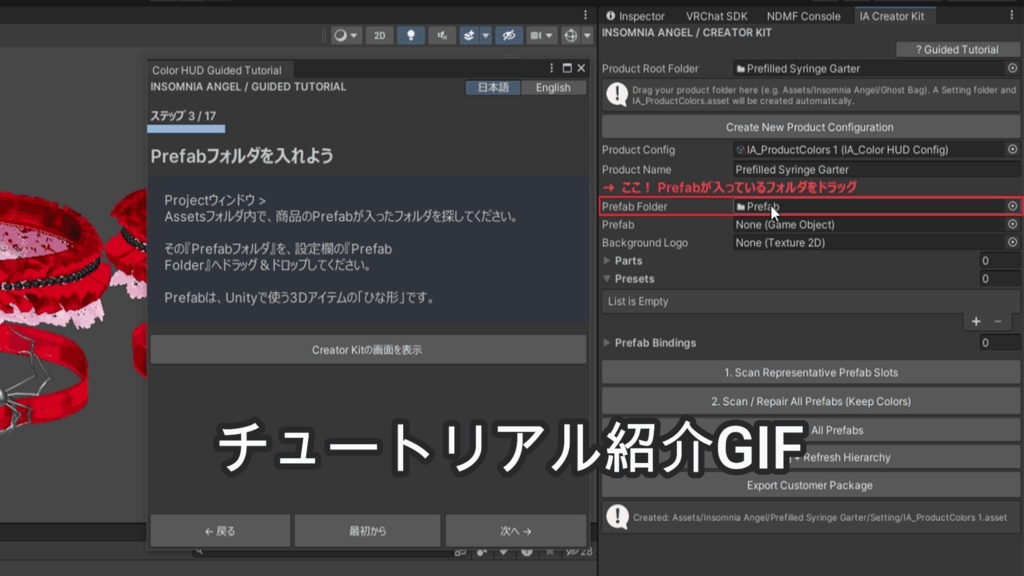This screenshot has width=1024, height=576.
Task: Open tutorial window kebab menu
Action: pos(551,68)
